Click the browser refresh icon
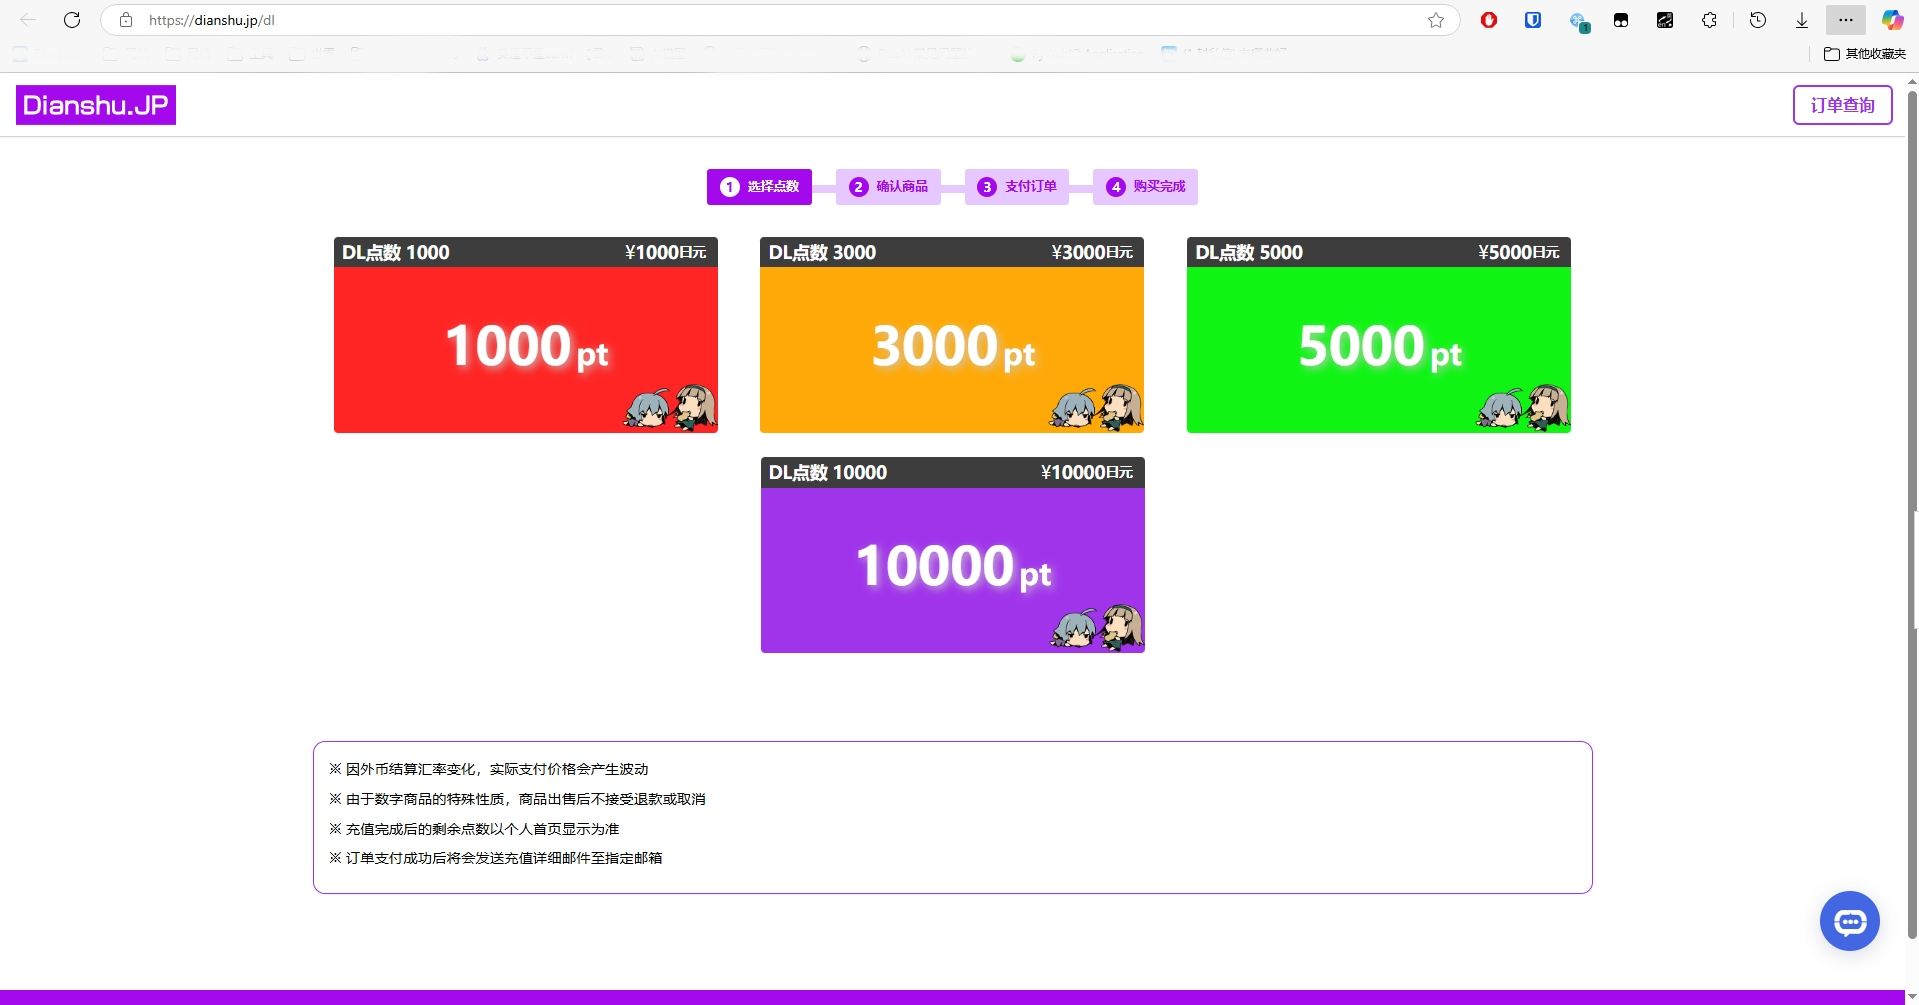1919x1005 pixels. pos(72,20)
